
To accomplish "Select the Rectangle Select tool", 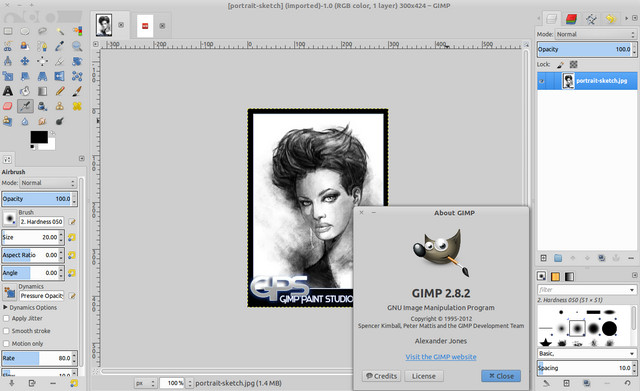I will pyautogui.click(x=8, y=31).
